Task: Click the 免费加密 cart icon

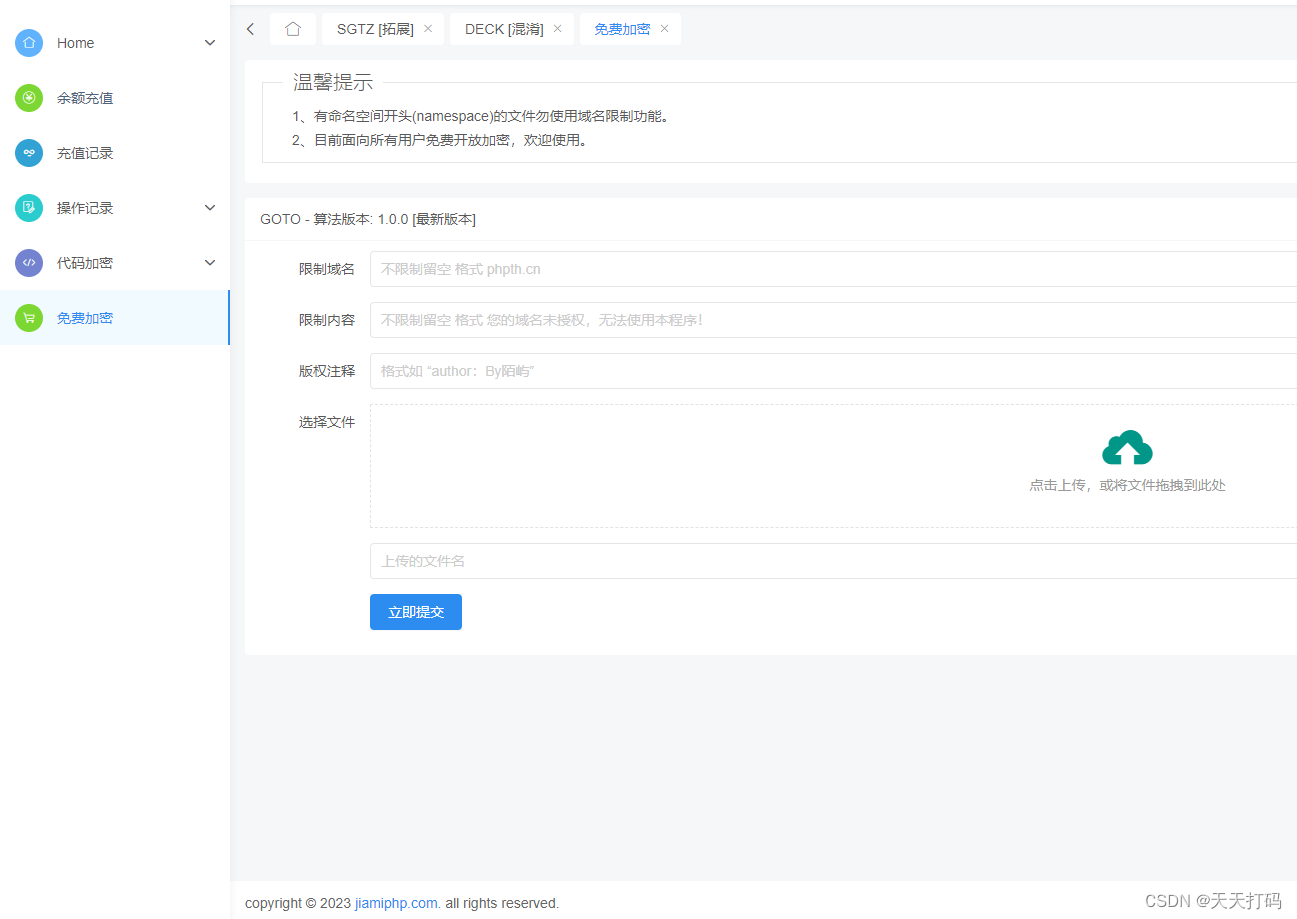Action: click(x=29, y=317)
